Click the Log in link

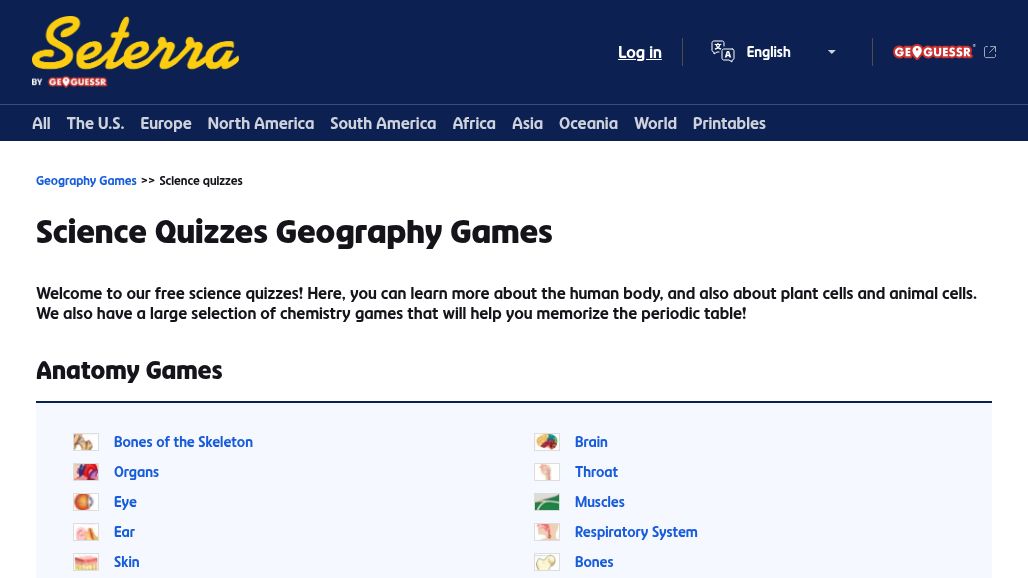[x=639, y=52]
